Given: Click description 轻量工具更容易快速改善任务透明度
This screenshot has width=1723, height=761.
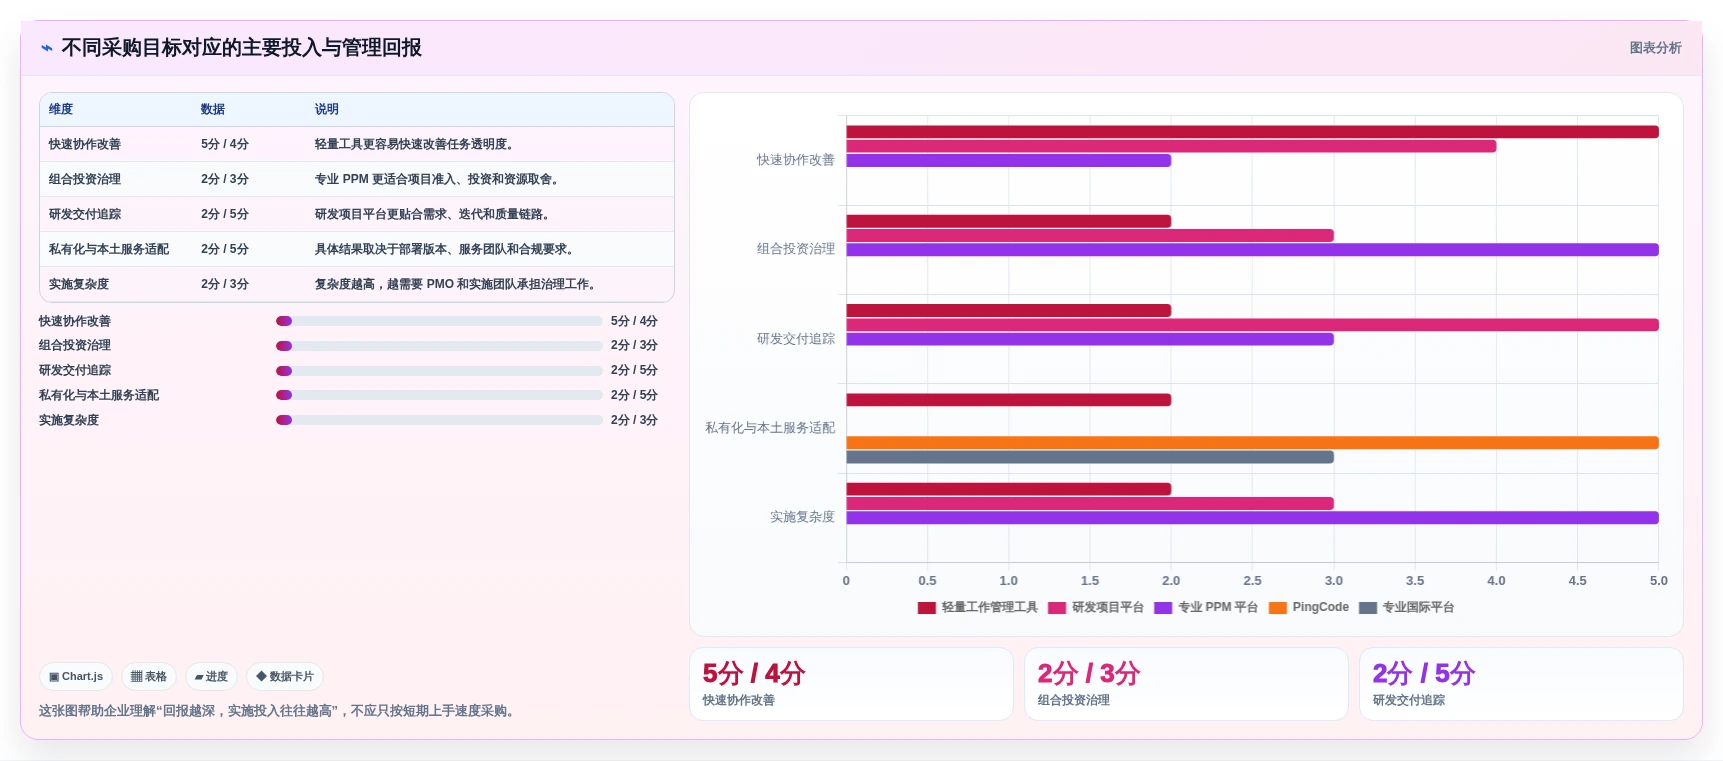Looking at the screenshot, I should 415,144.
